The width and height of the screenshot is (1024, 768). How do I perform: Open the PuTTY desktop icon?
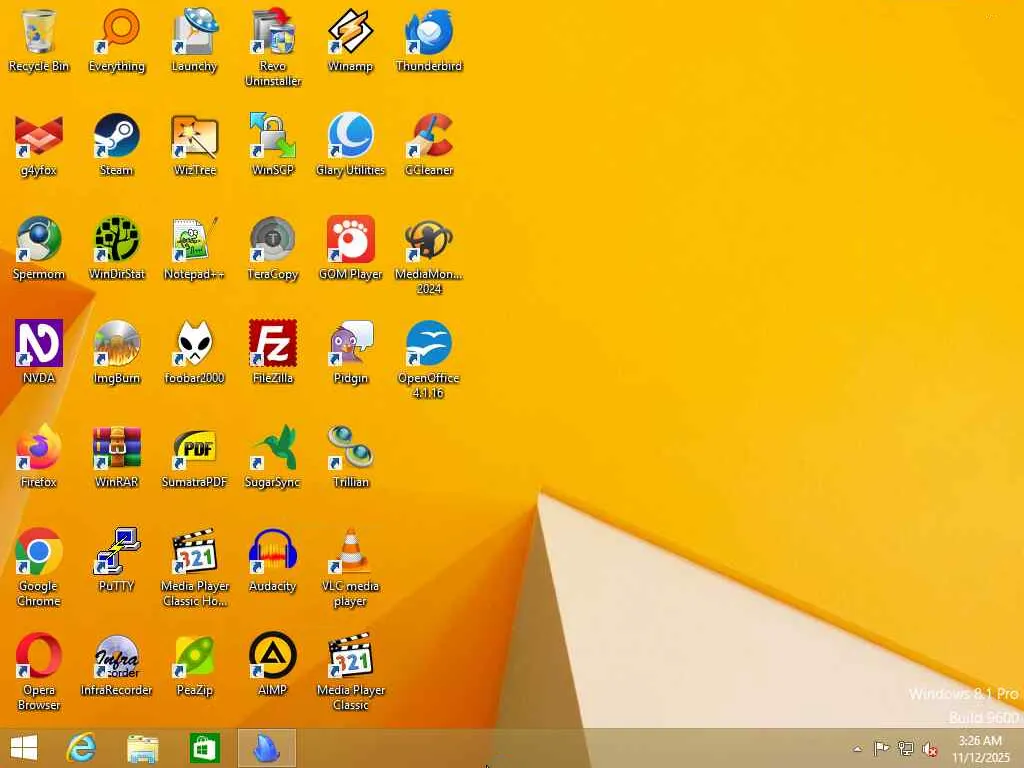pyautogui.click(x=117, y=560)
